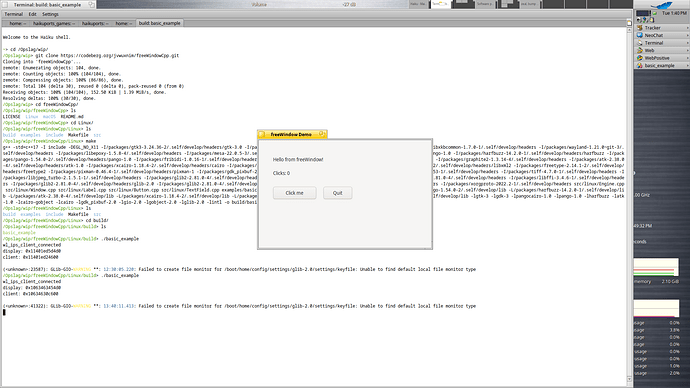Expand the Web entry arrow in Deskbar
The width and height of the screenshot is (690, 388).
pos(687,50)
